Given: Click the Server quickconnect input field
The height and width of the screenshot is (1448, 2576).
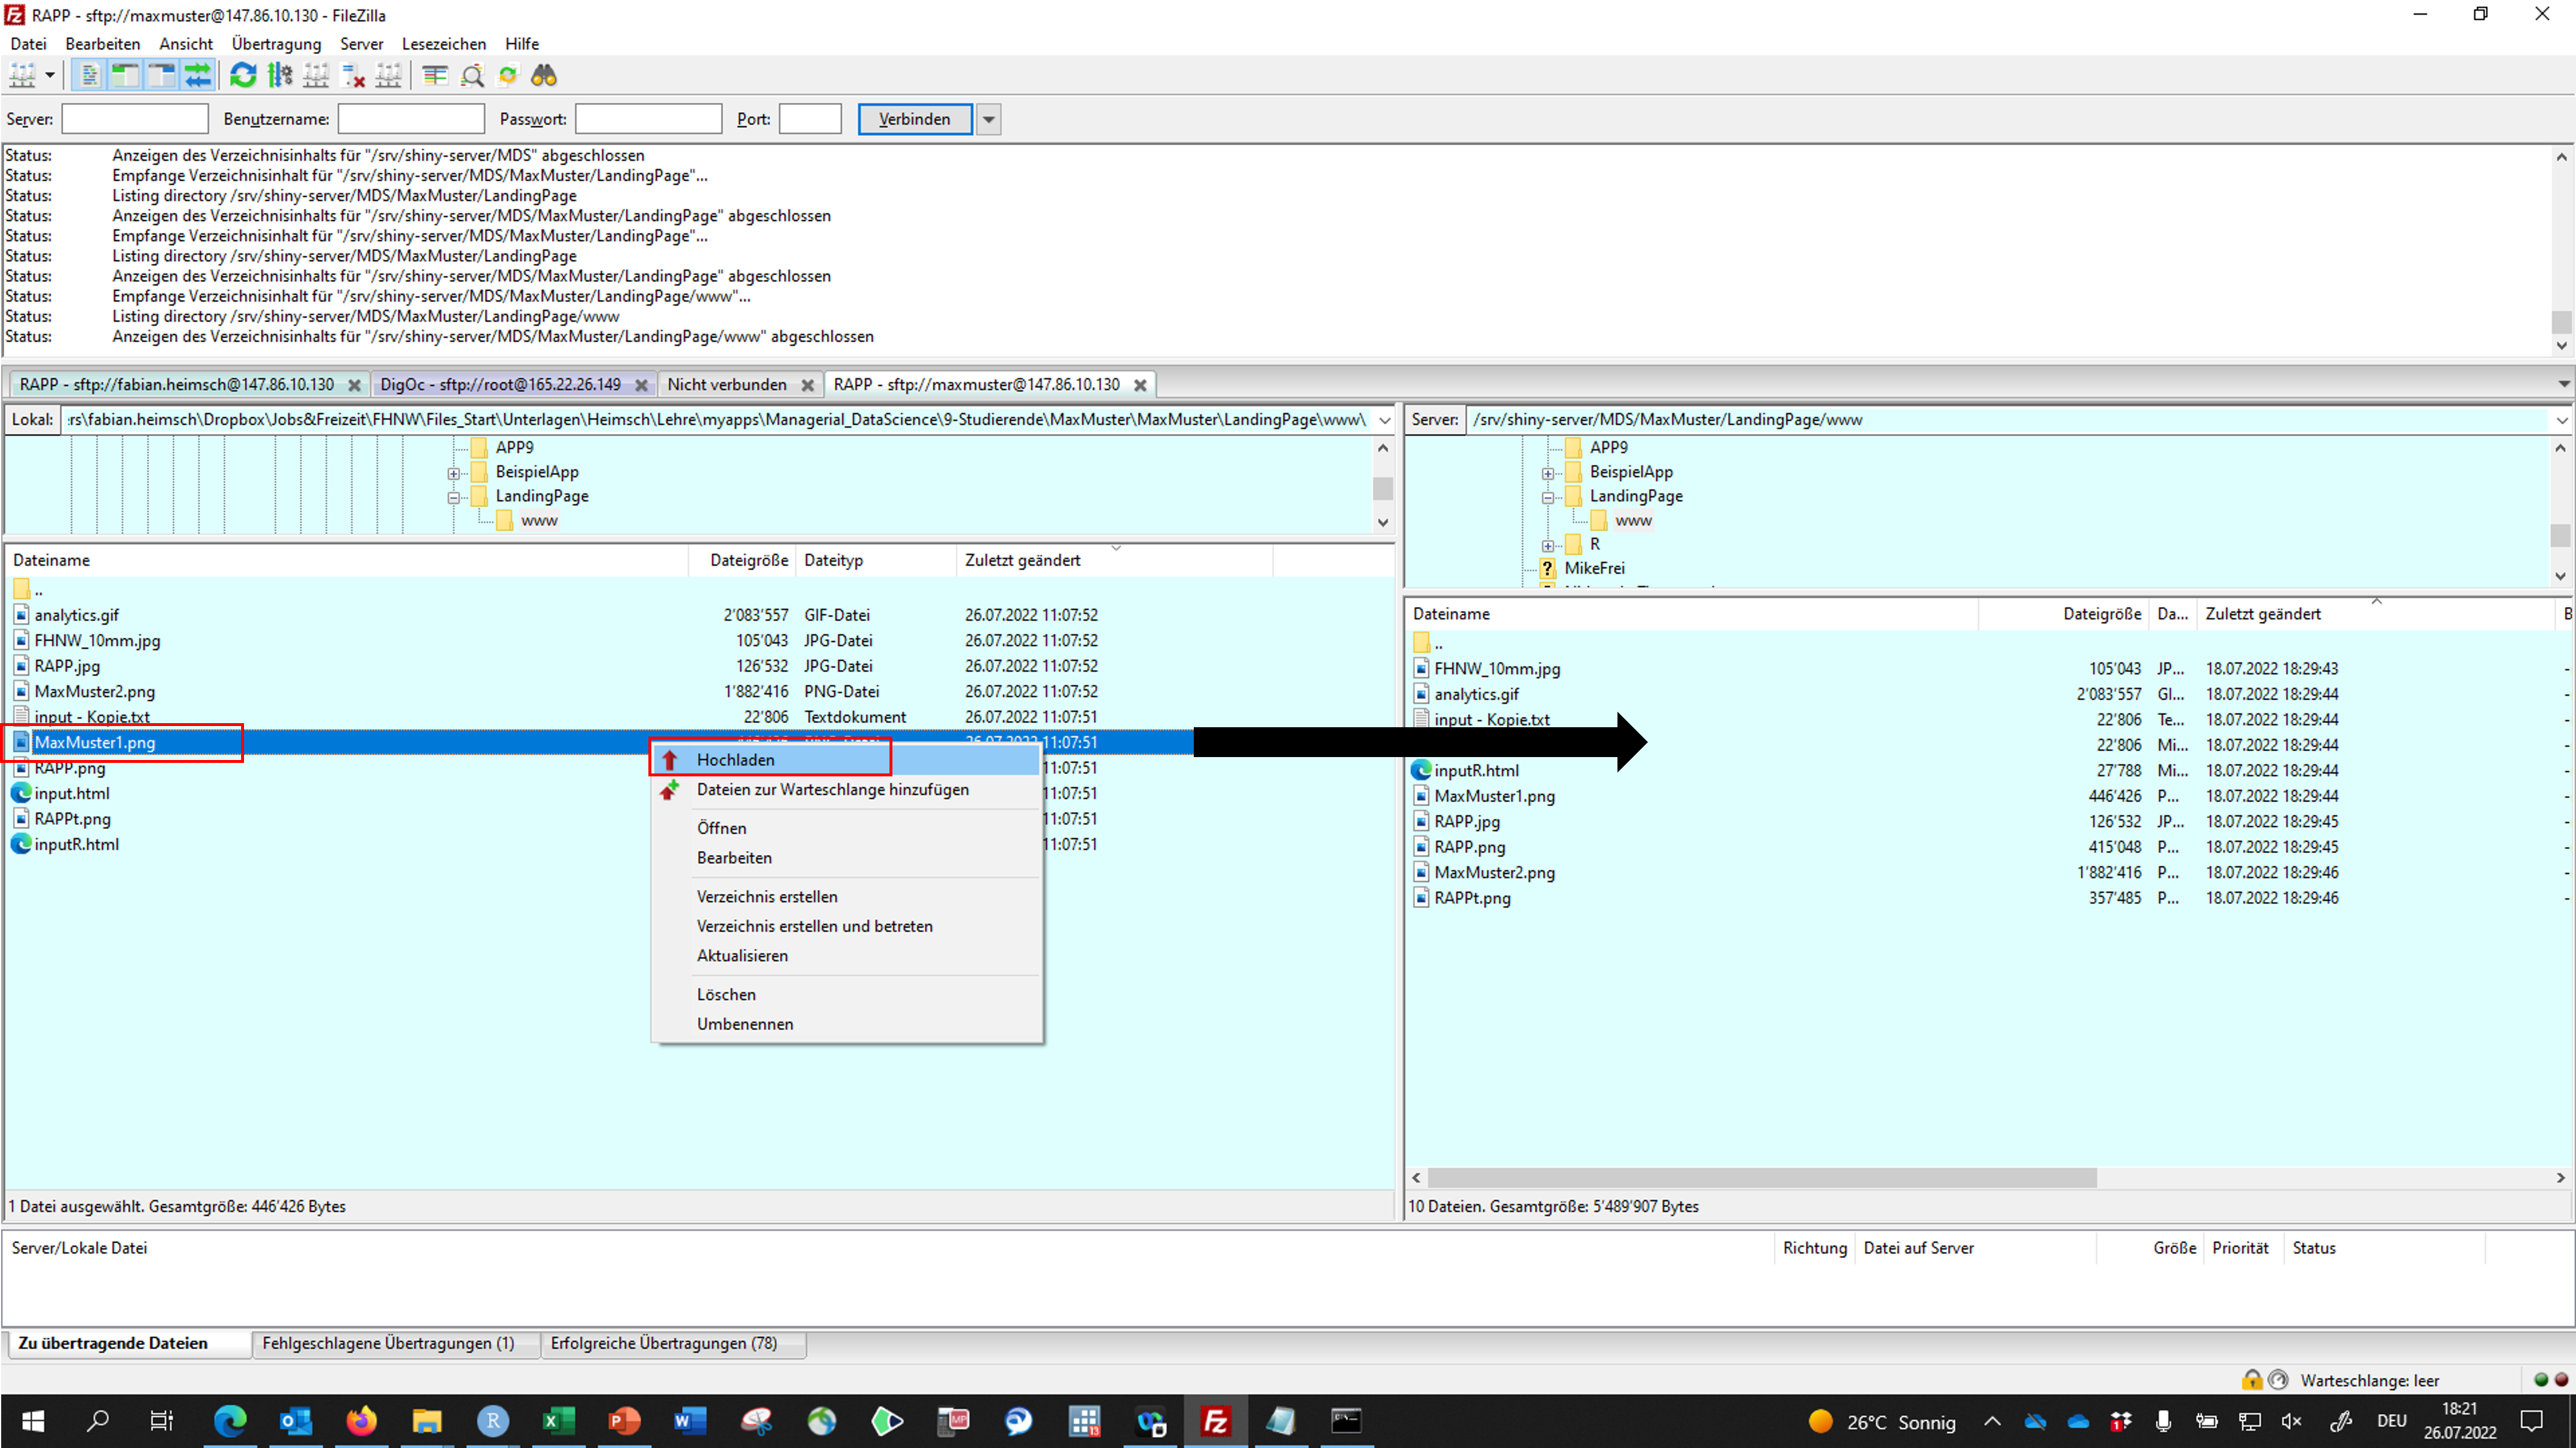Looking at the screenshot, I should [135, 119].
